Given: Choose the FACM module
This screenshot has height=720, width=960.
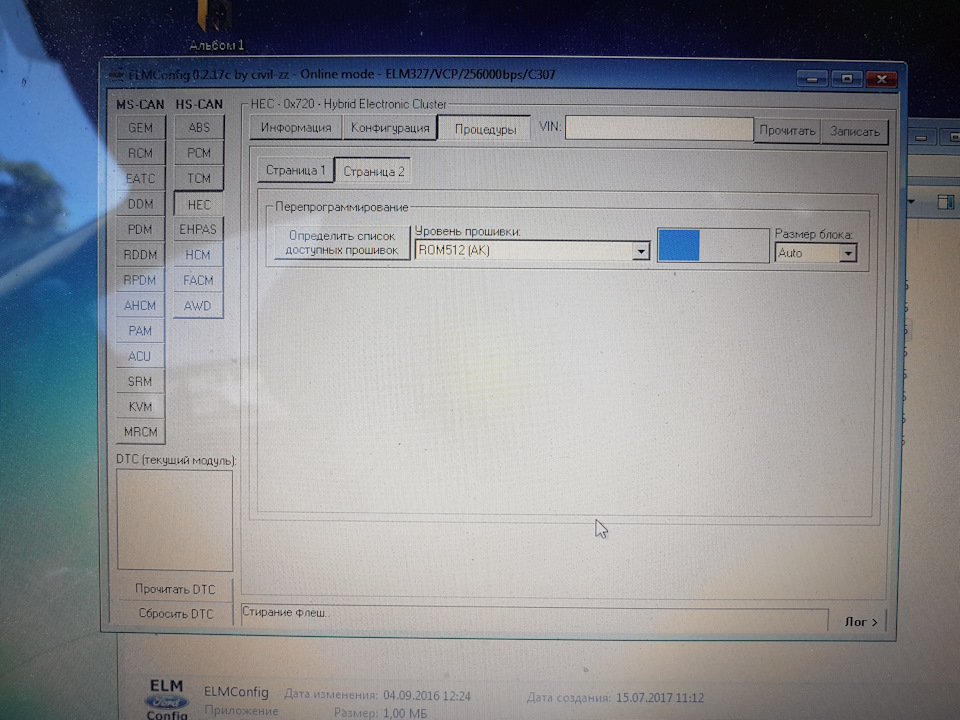Looking at the screenshot, I should [198, 280].
